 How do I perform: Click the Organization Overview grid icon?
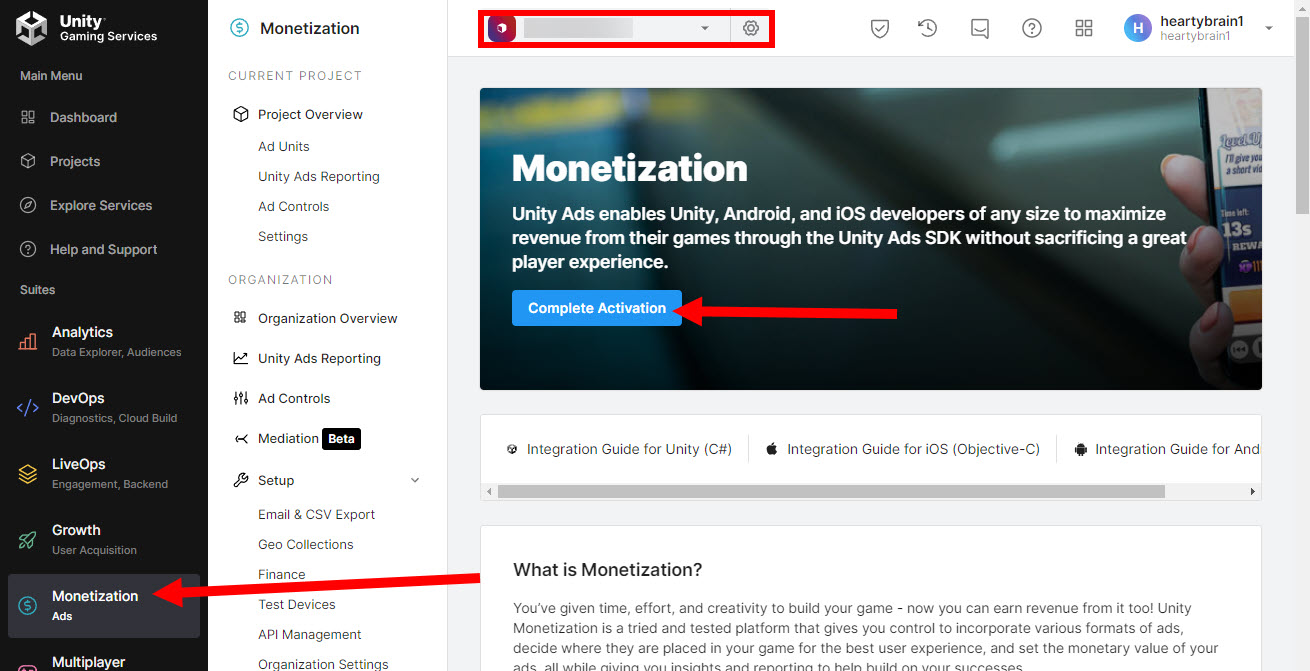[240, 318]
